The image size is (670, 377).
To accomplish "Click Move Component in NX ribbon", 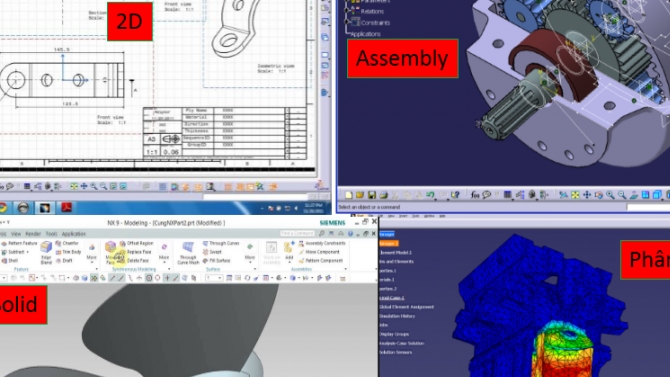I will click(x=319, y=252).
